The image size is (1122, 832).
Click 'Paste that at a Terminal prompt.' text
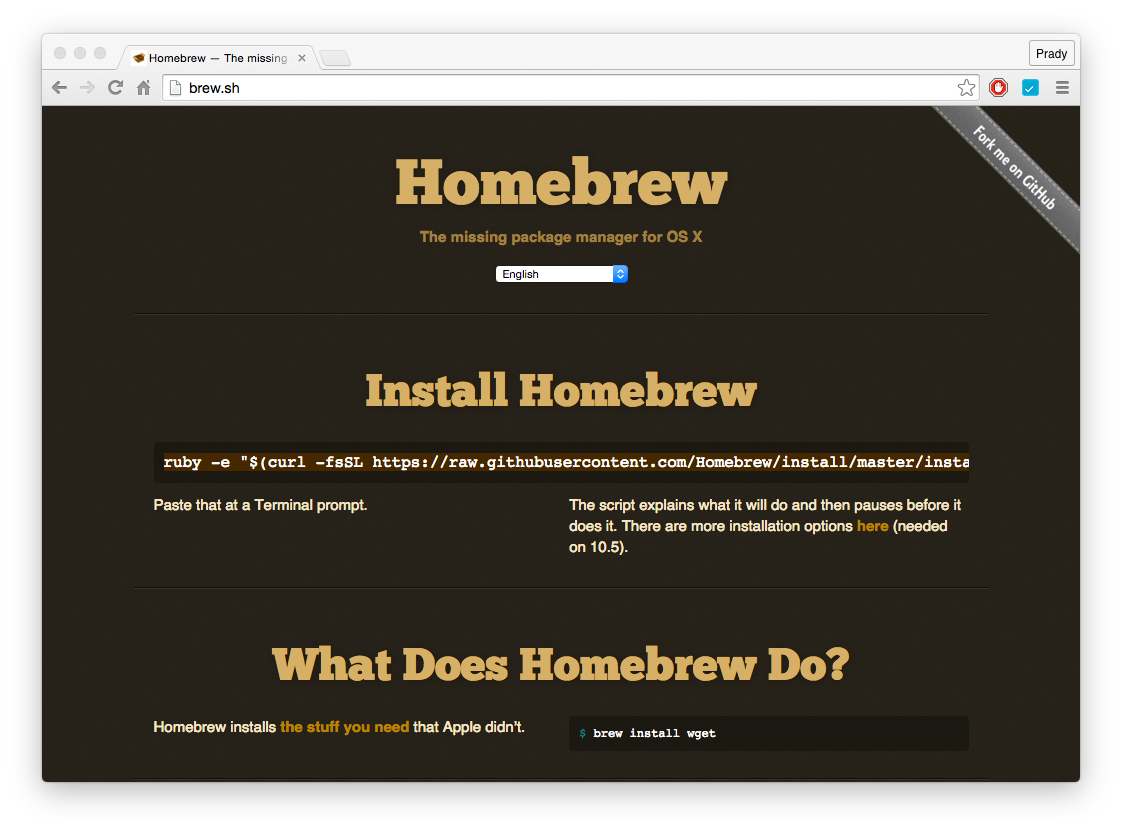click(x=260, y=505)
